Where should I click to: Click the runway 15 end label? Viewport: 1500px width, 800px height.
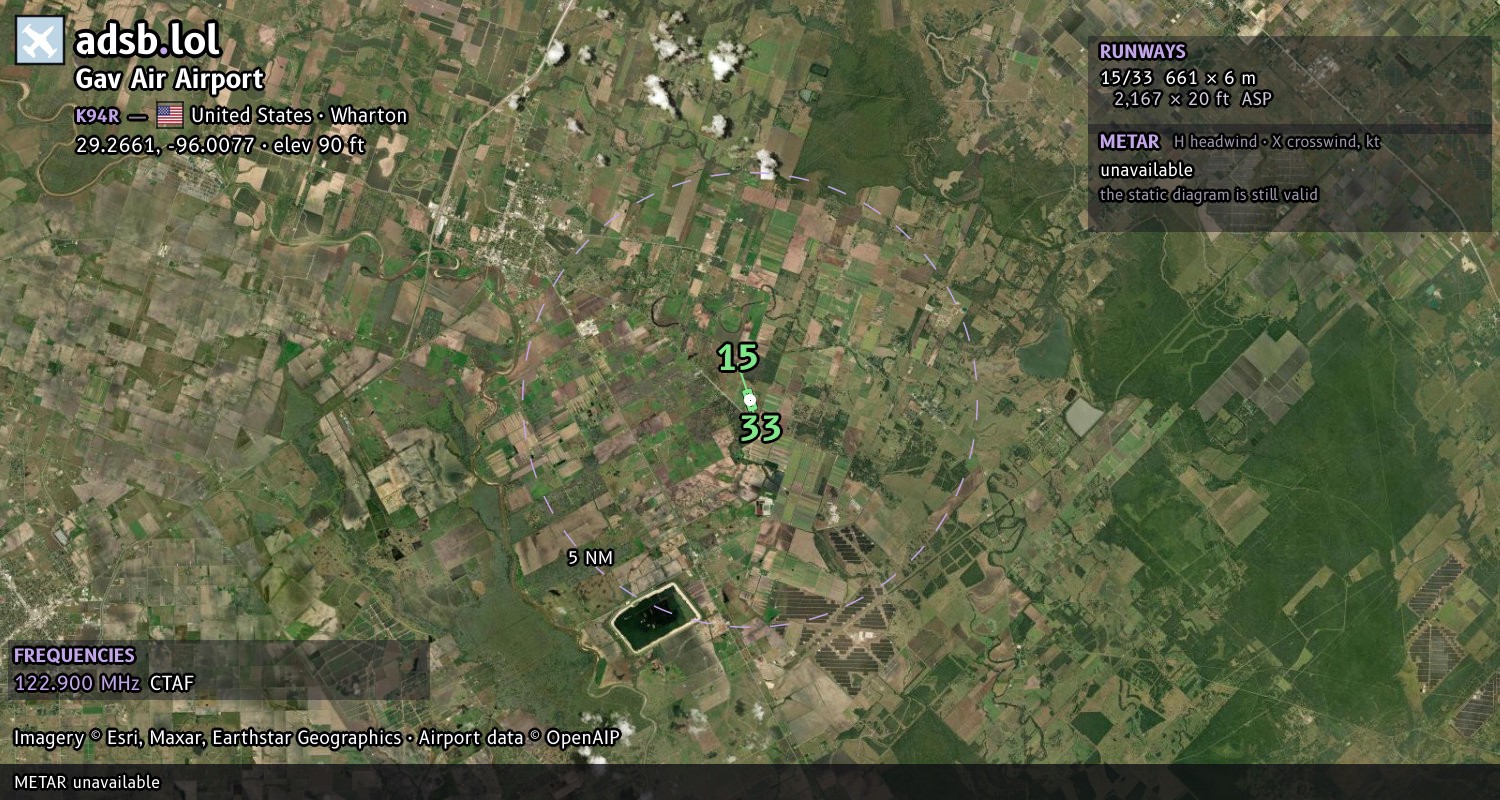(738, 357)
